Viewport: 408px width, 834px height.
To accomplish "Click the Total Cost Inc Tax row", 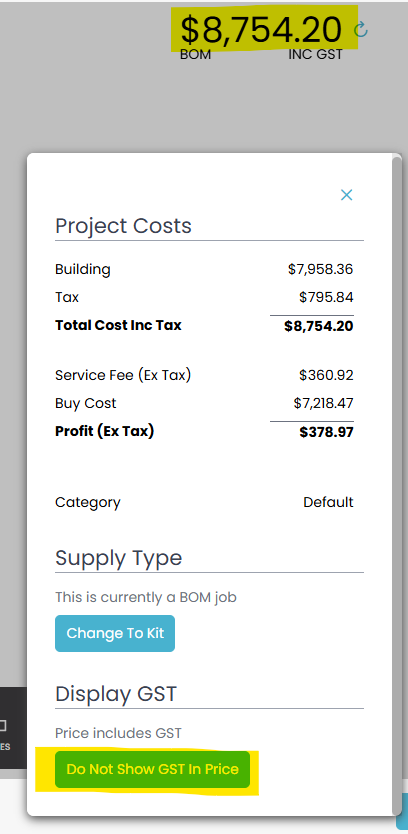I will coord(204,326).
